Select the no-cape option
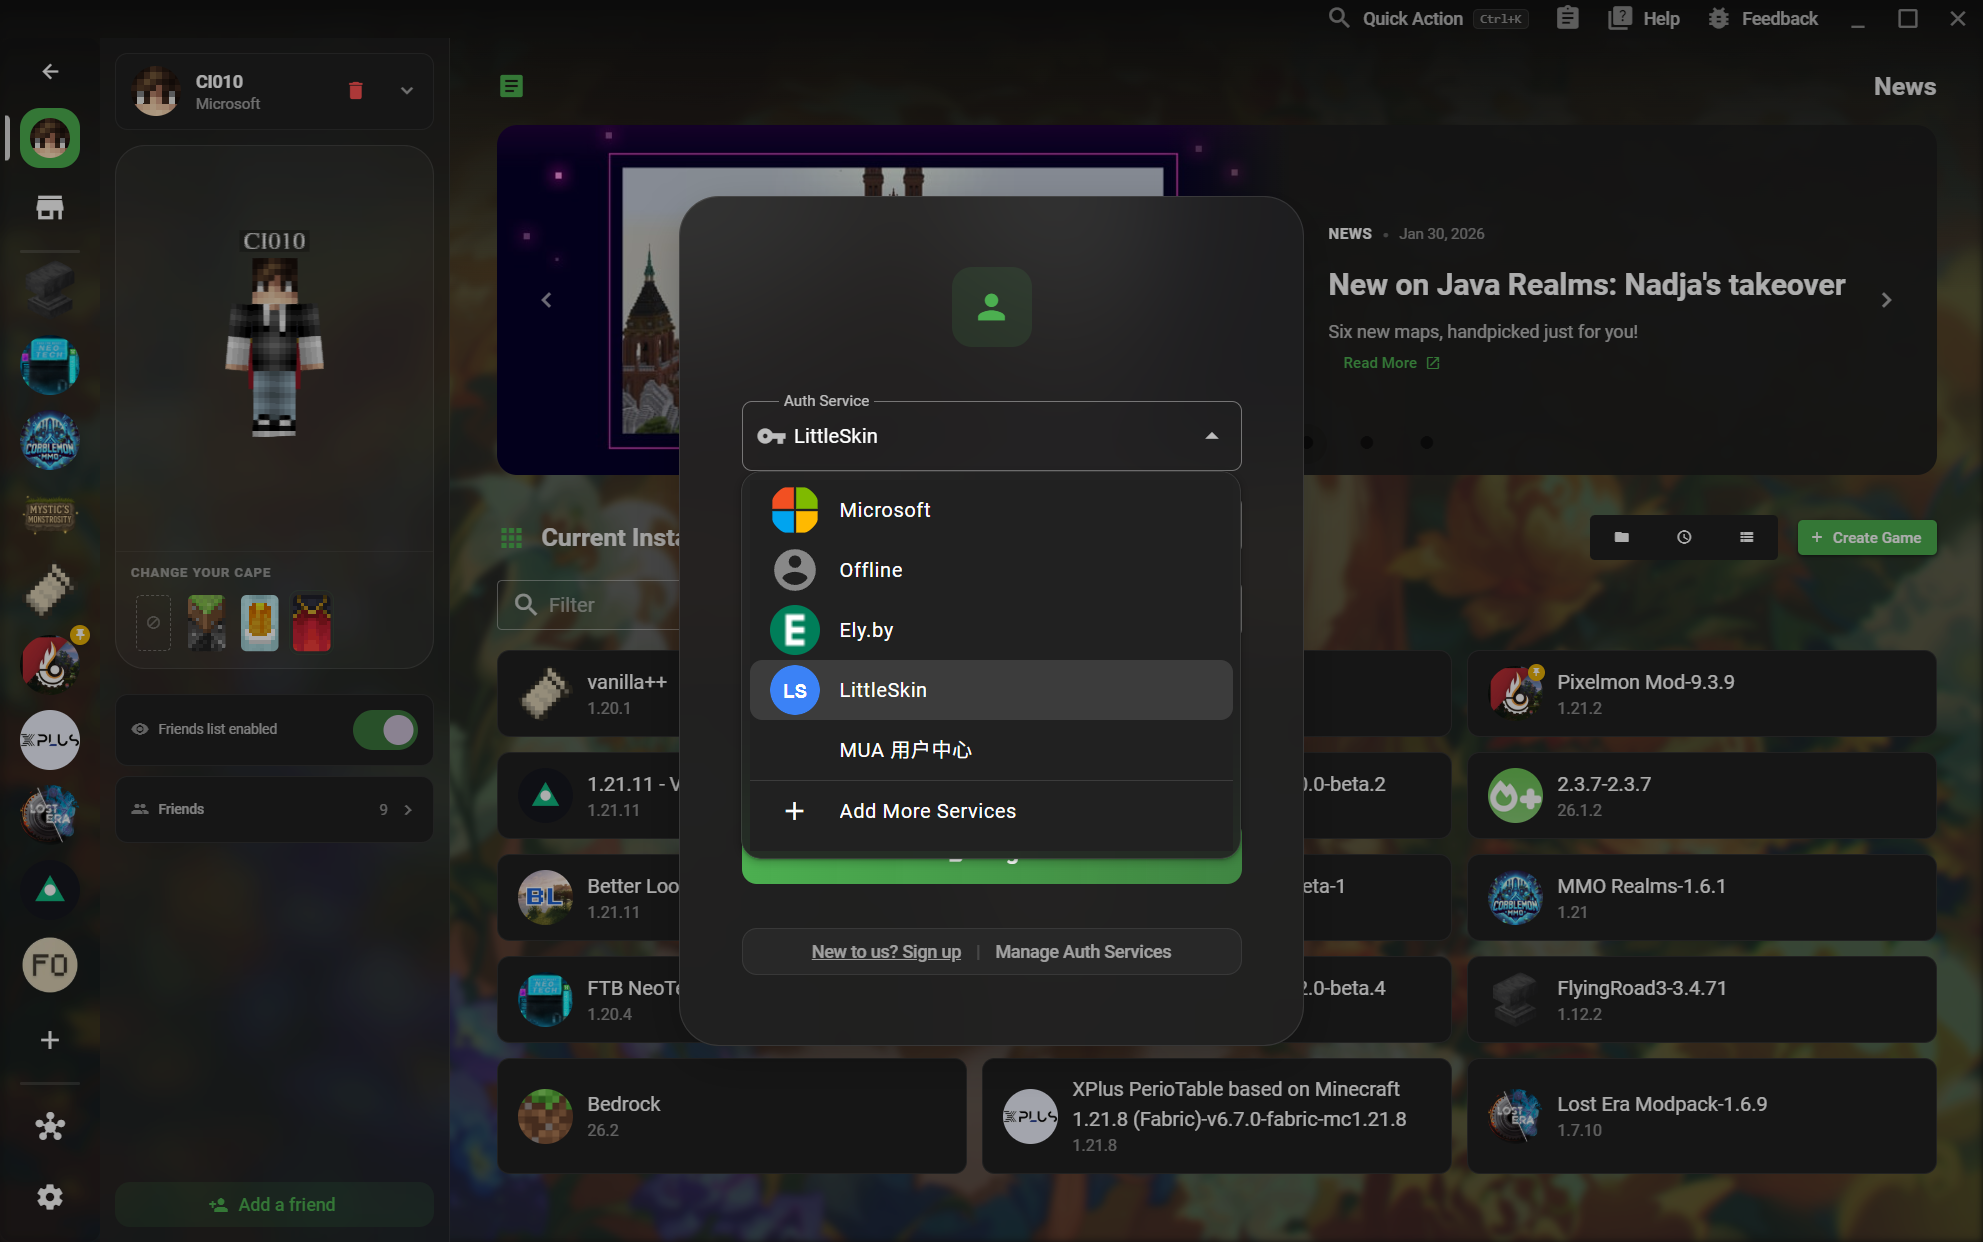The image size is (1983, 1242). coord(153,623)
